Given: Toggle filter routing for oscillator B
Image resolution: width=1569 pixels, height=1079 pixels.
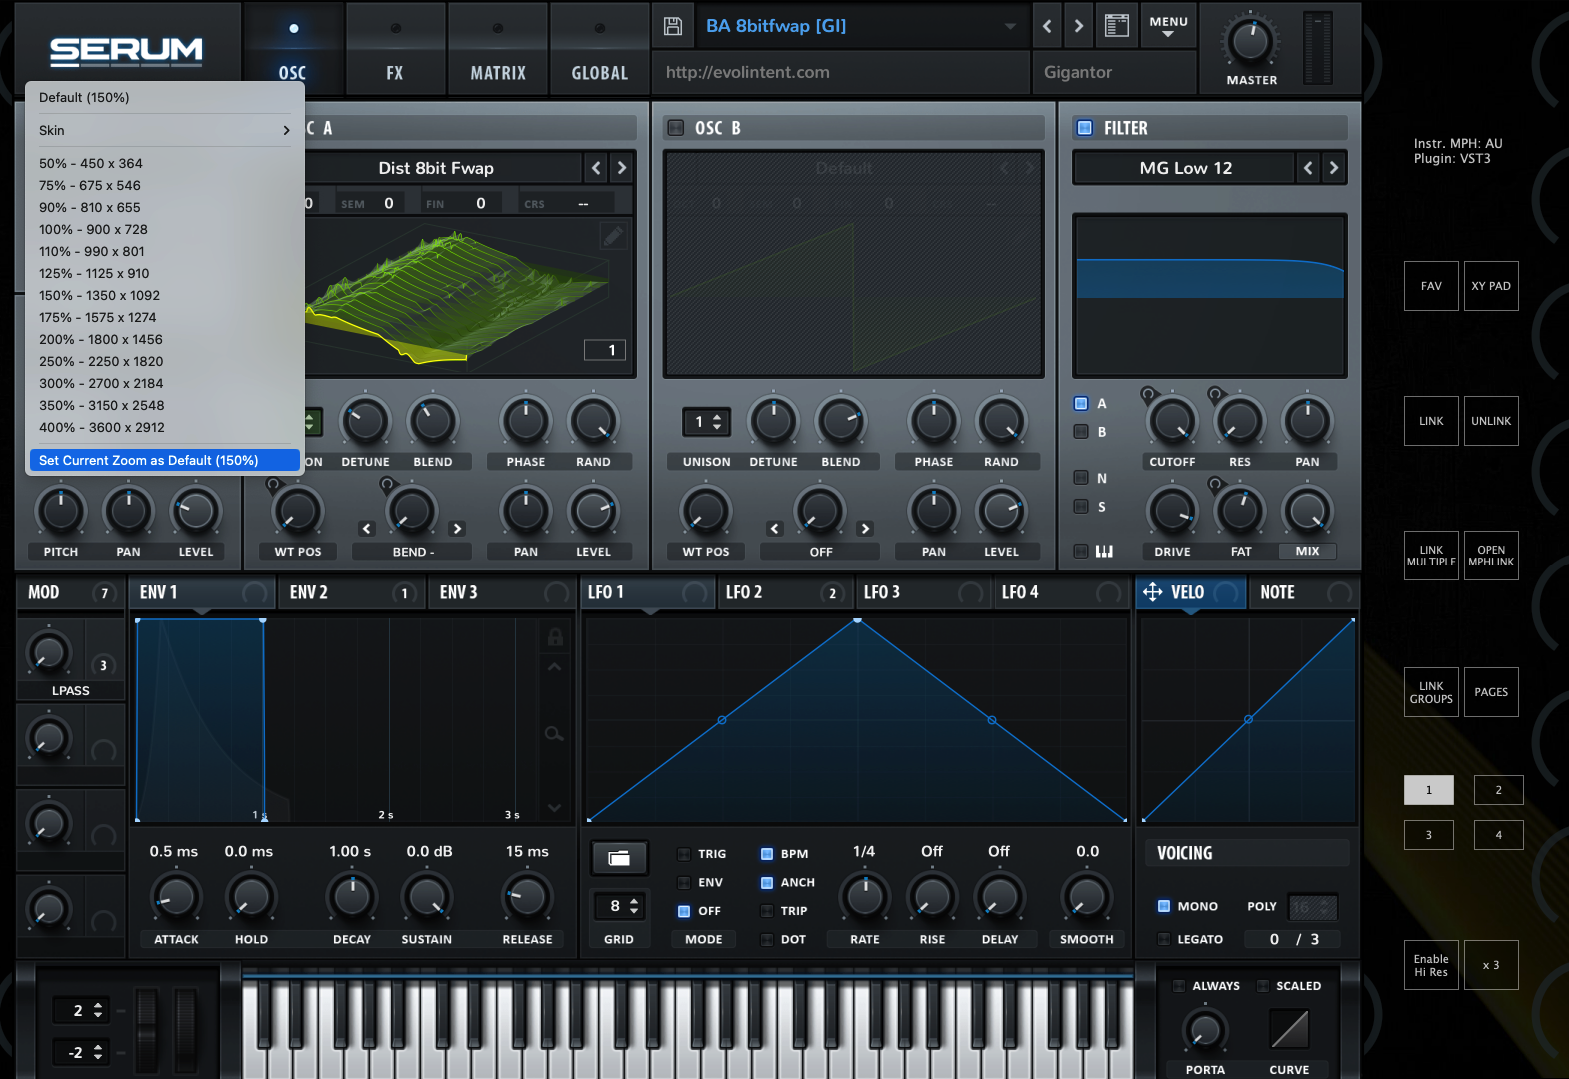Looking at the screenshot, I should tap(1081, 432).
